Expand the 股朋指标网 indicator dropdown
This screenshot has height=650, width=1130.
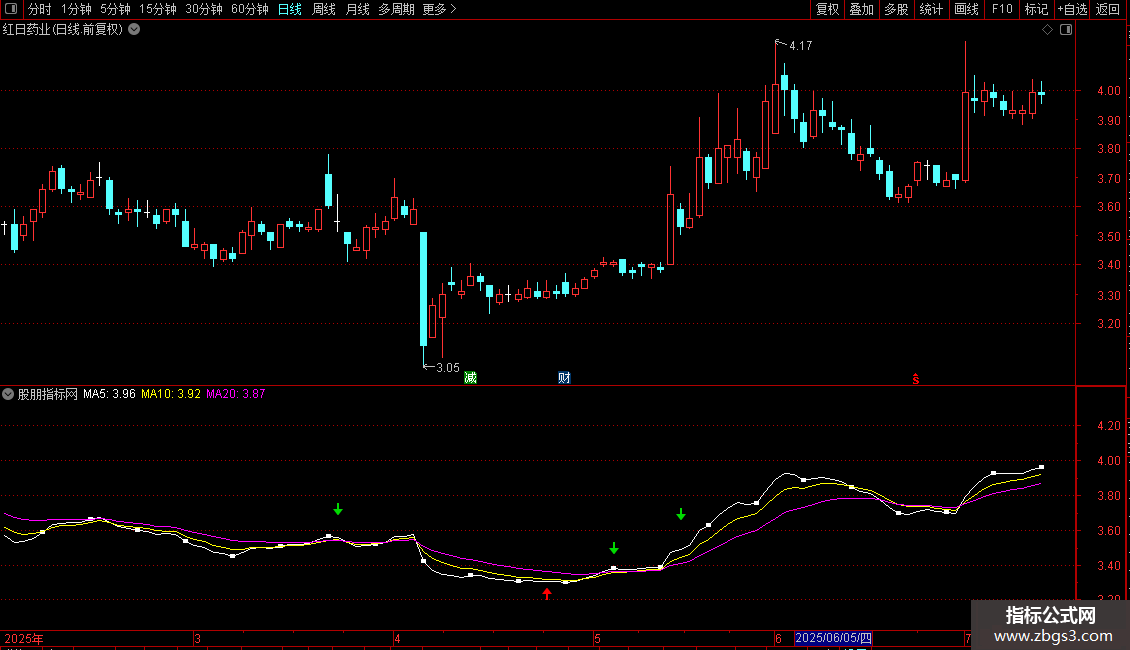[8, 394]
